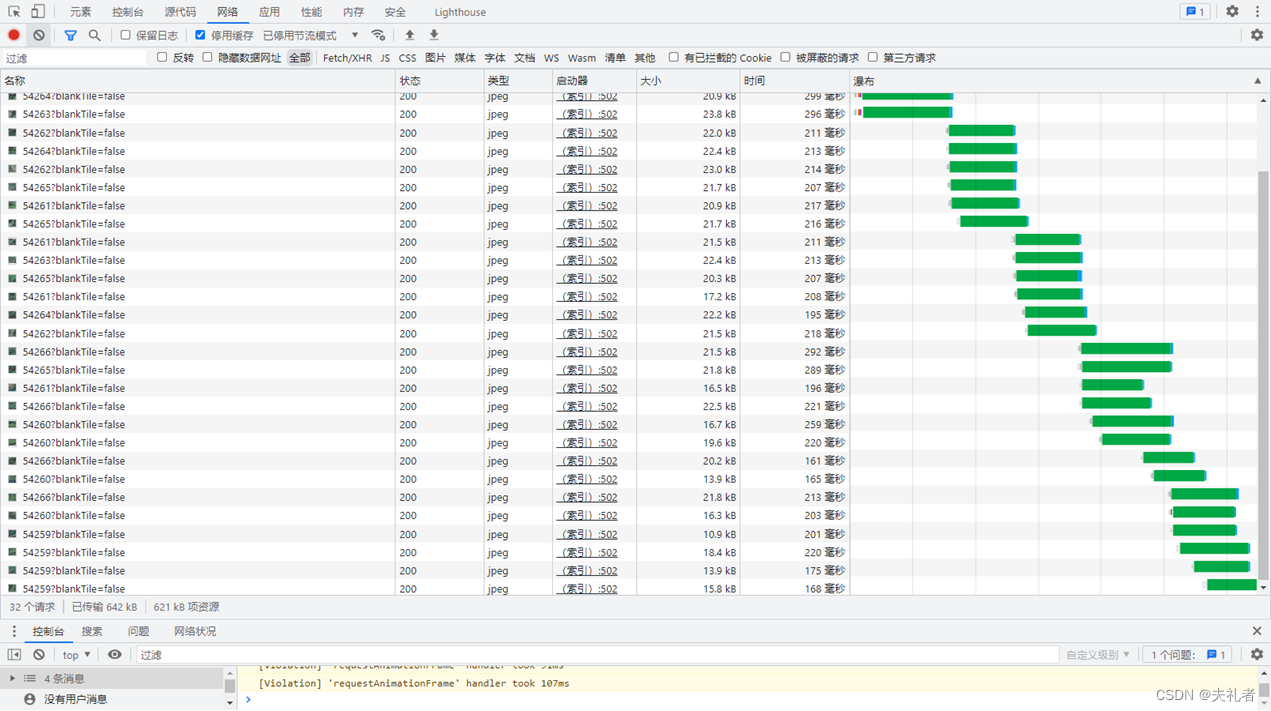Click the console live expression eye icon
The width and height of the screenshot is (1271, 711).
(115, 655)
